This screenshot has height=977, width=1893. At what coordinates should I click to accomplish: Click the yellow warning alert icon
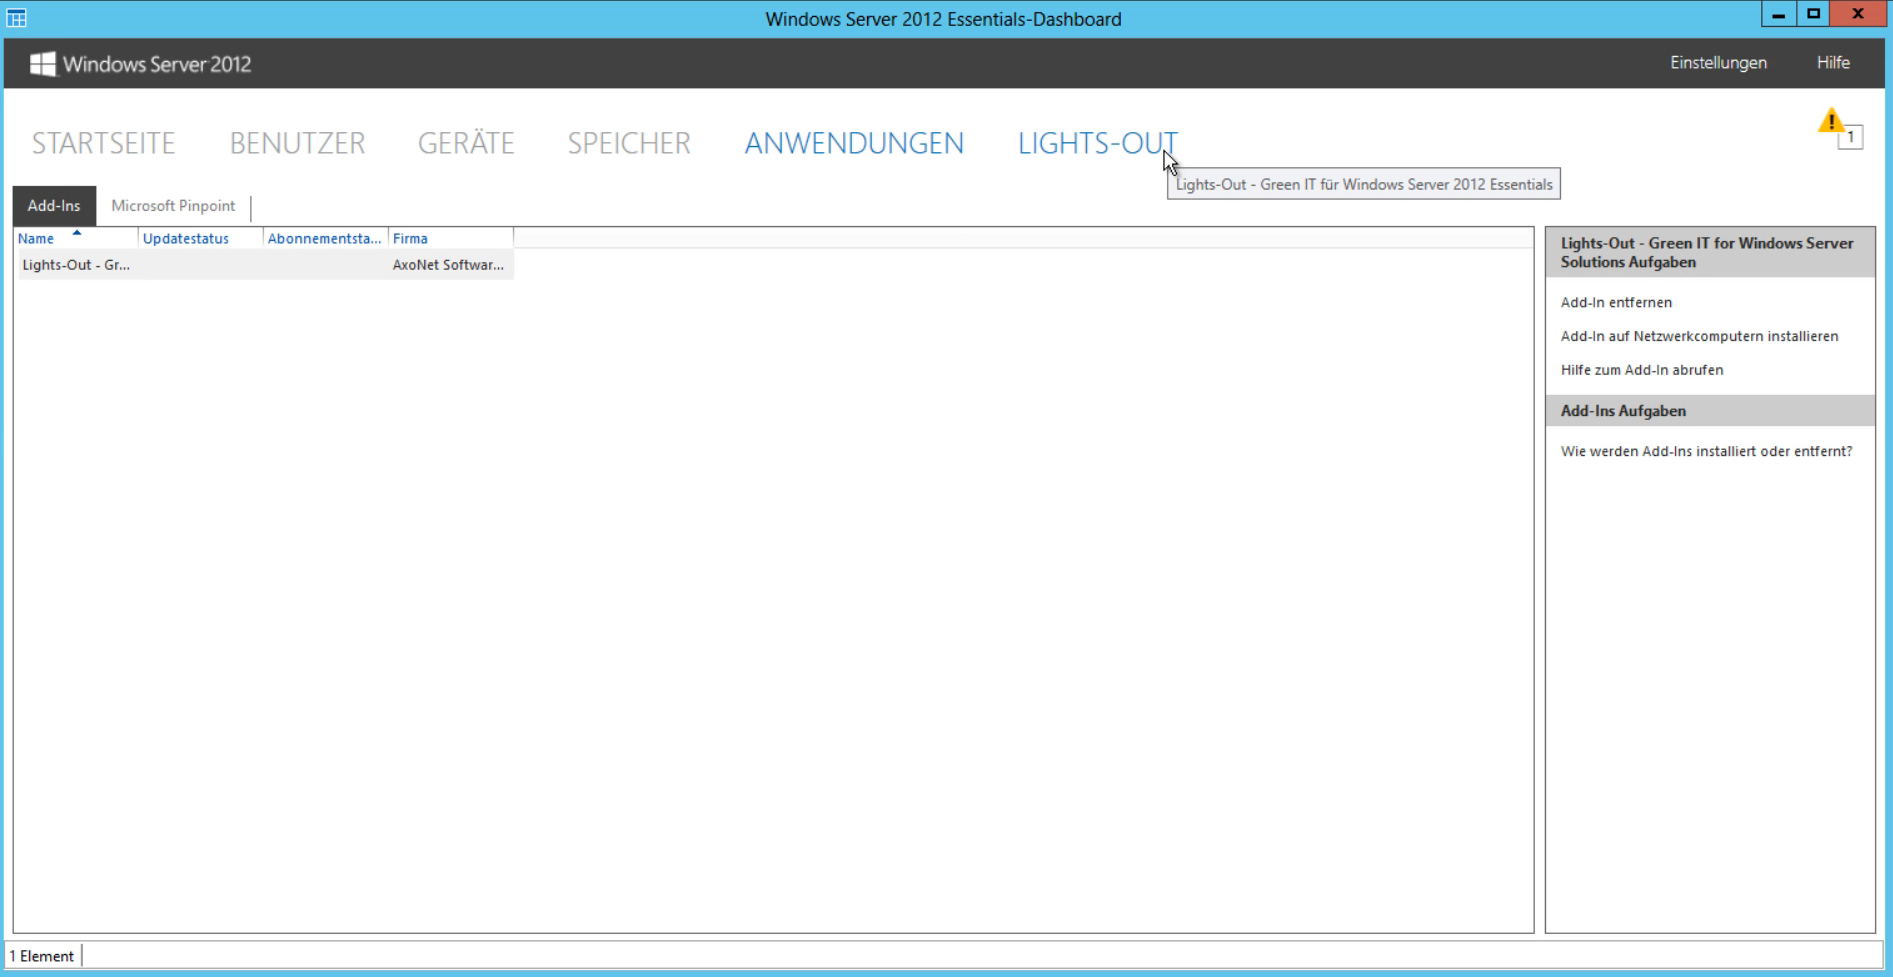(1831, 123)
